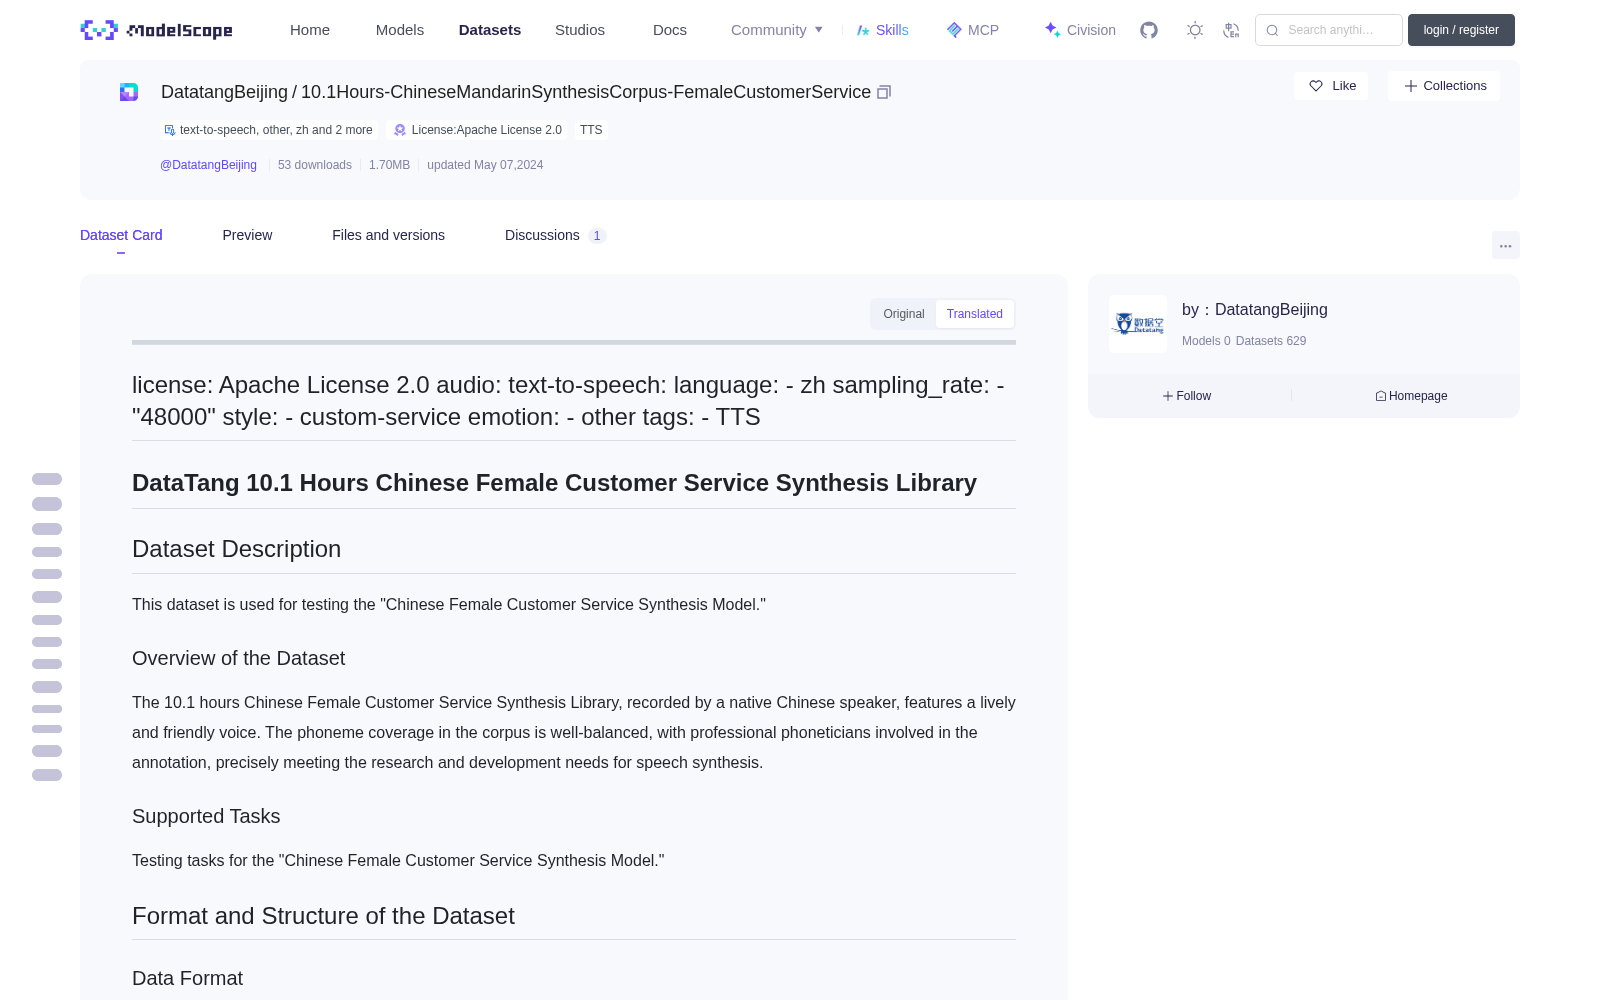The image size is (1600, 1000).
Task: Click 'updated May 07,2024' text
Action: click(x=485, y=165)
